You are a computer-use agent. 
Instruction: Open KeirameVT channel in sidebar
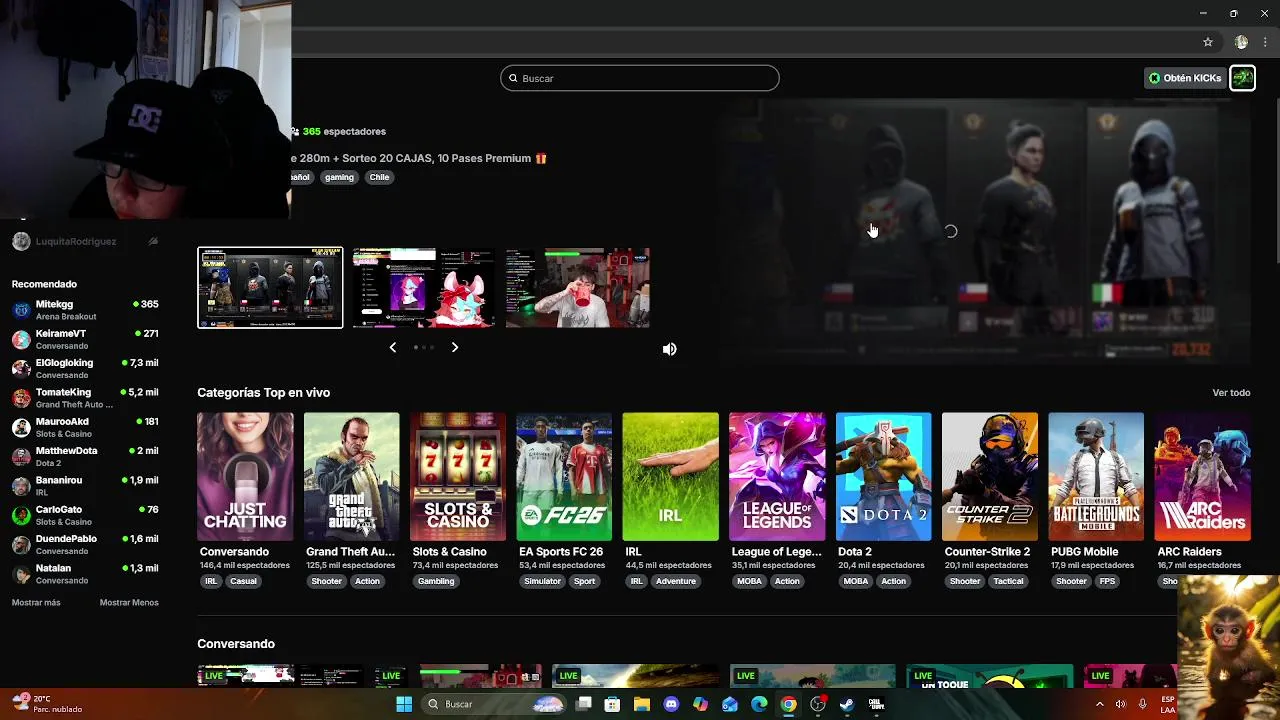85,339
